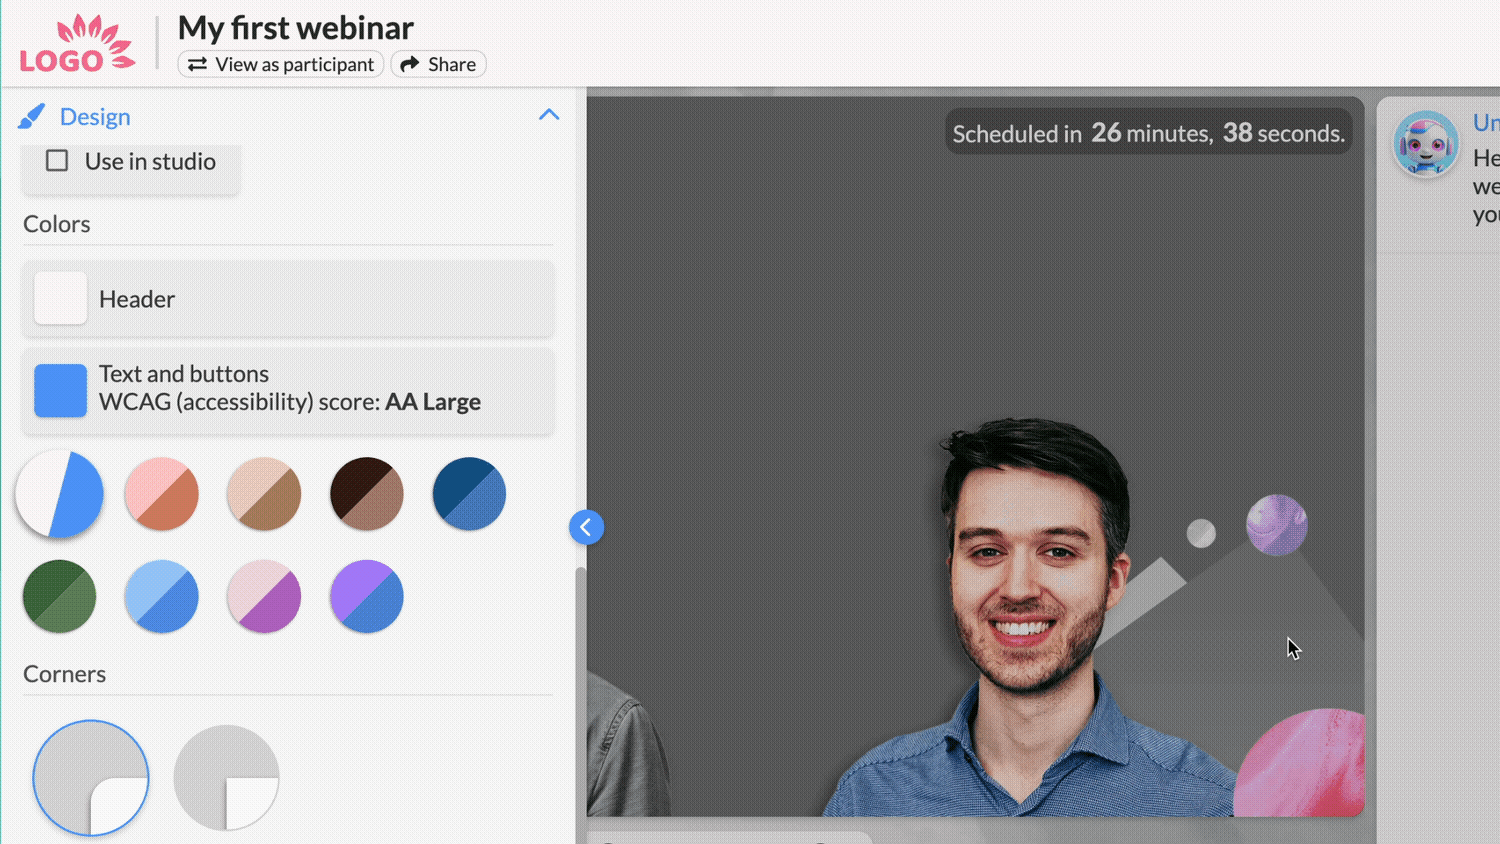This screenshot has height=844, width=1500.
Task: Click the blue left-arrow to hide the sidebar
Action: [586, 527]
